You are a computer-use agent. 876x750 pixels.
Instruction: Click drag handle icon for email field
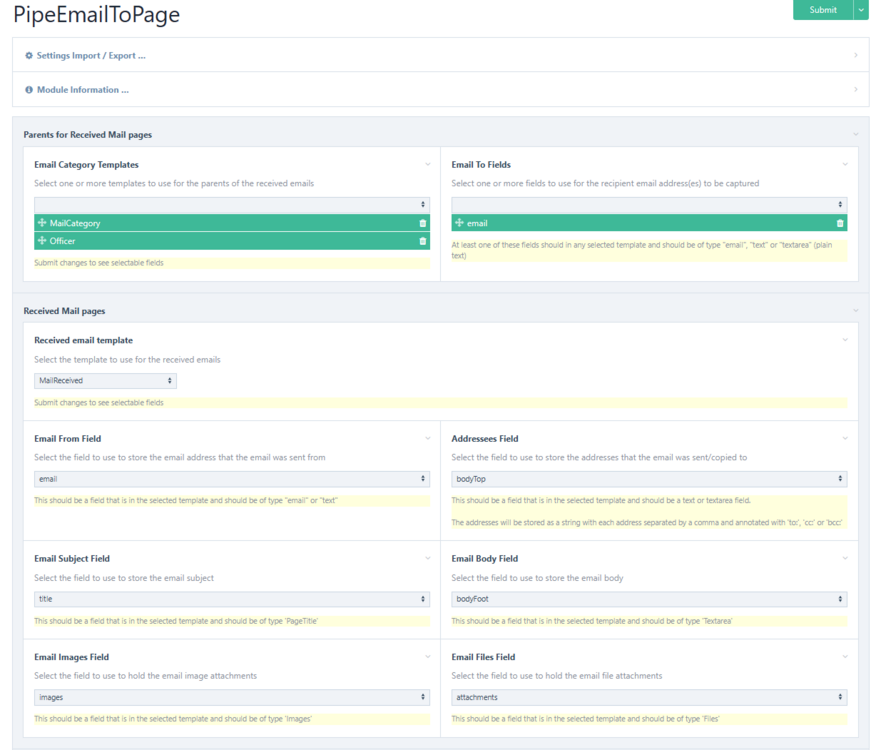point(459,223)
